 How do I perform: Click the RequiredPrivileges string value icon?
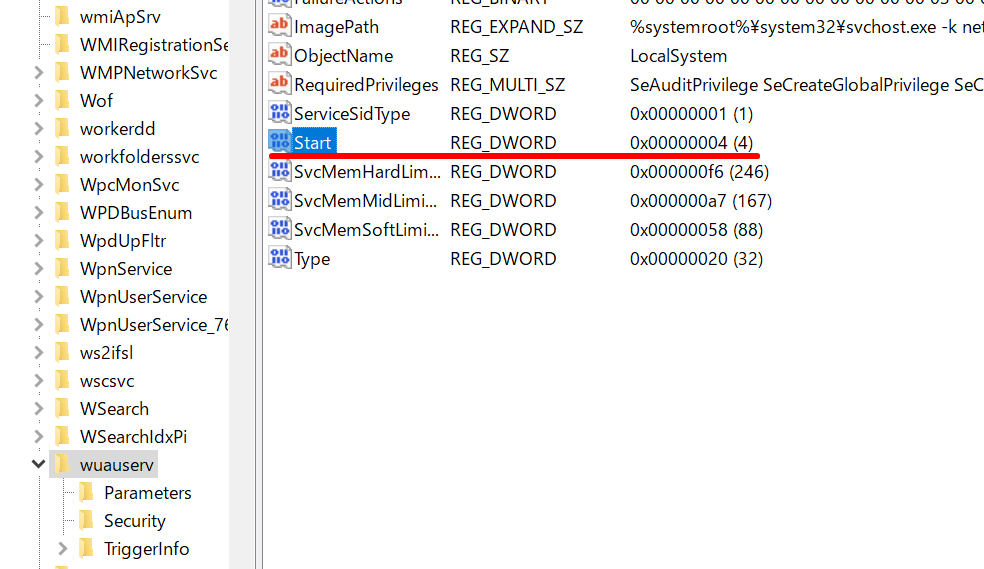pyautogui.click(x=279, y=84)
